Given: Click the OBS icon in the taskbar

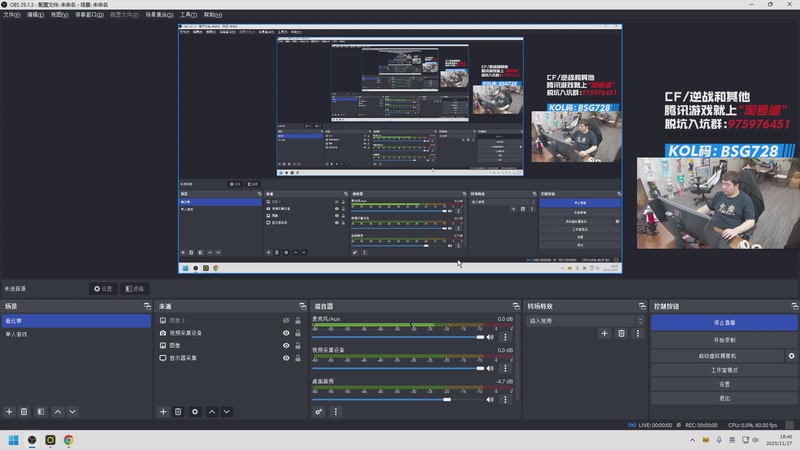Looking at the screenshot, I should (x=32, y=440).
